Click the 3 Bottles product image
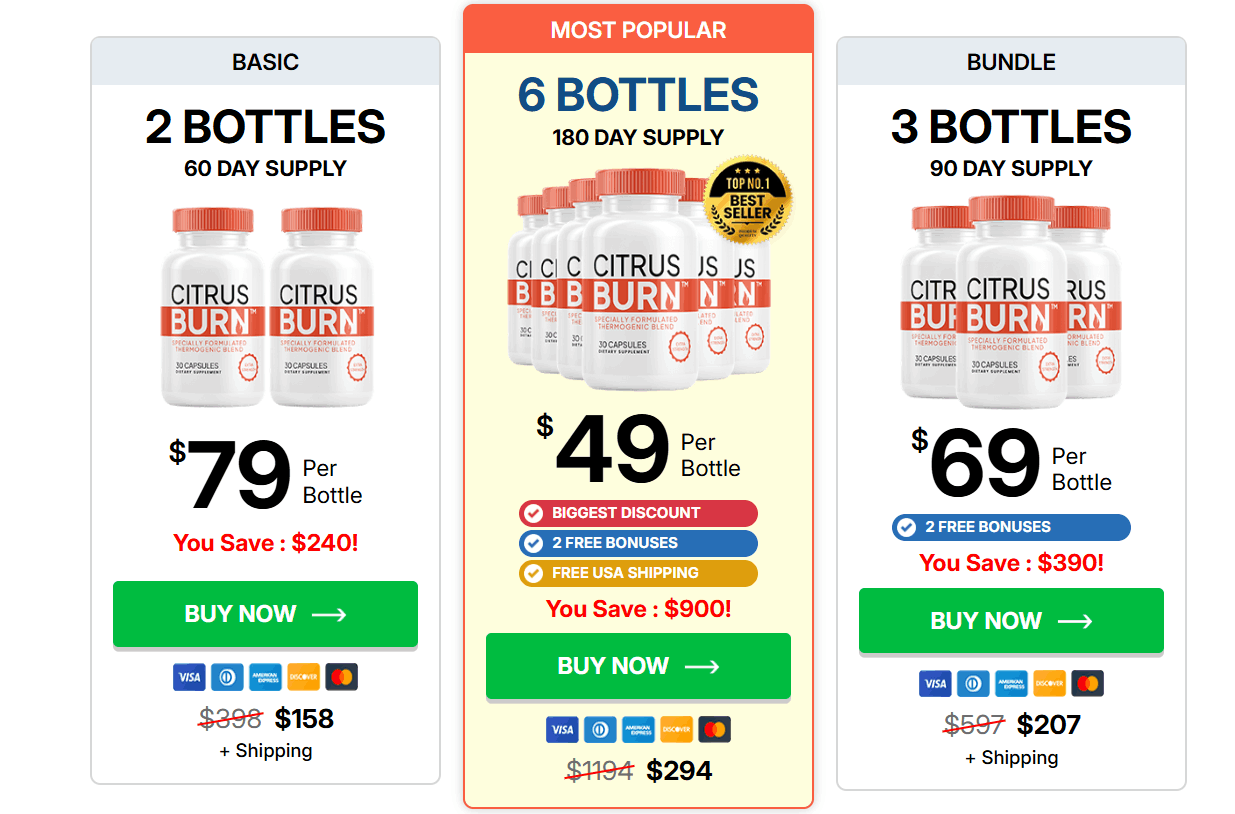Viewport: 1235px width, 814px height. coord(1011,300)
